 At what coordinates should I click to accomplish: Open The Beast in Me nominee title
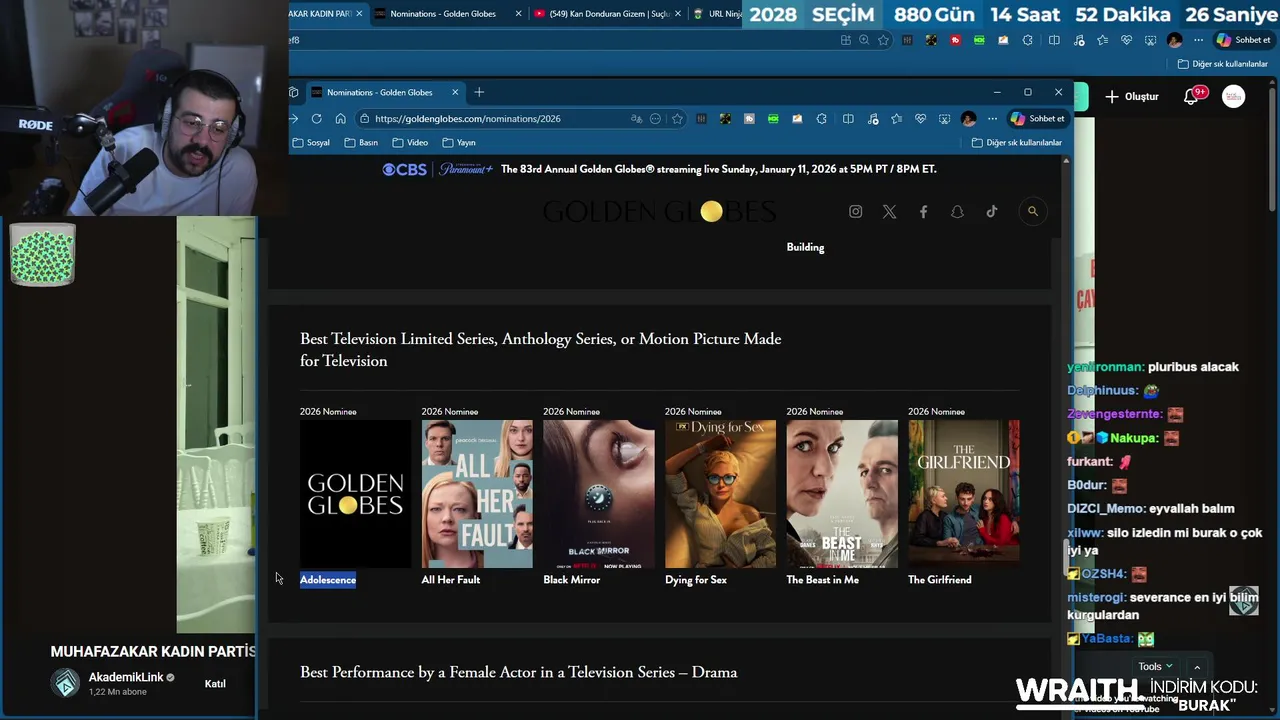pos(823,580)
